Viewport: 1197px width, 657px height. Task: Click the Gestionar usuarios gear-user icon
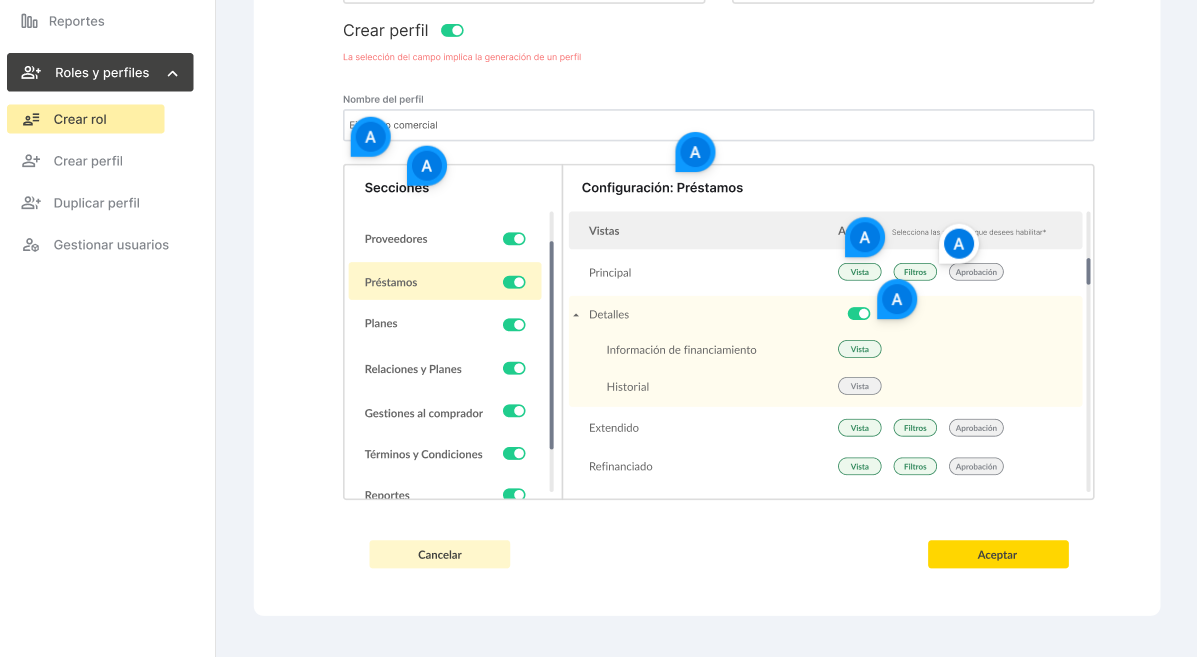31,245
